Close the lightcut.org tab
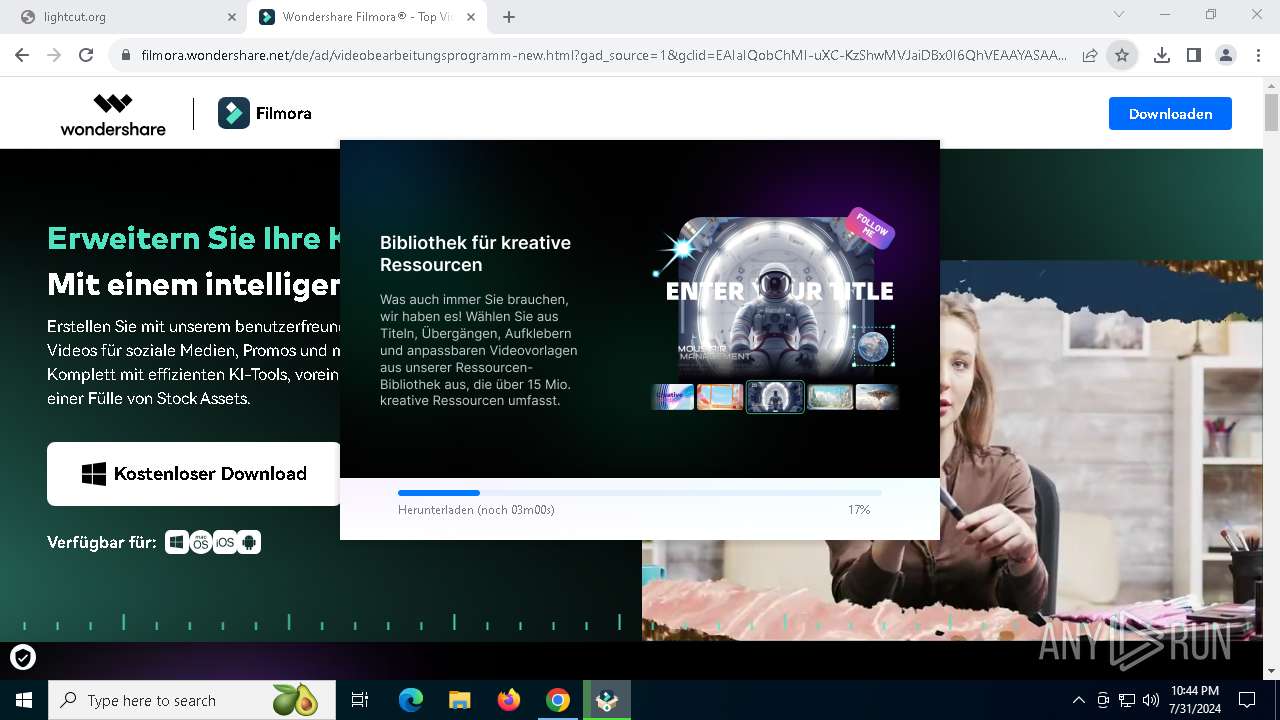This screenshot has height=720, width=1280. 231,17
